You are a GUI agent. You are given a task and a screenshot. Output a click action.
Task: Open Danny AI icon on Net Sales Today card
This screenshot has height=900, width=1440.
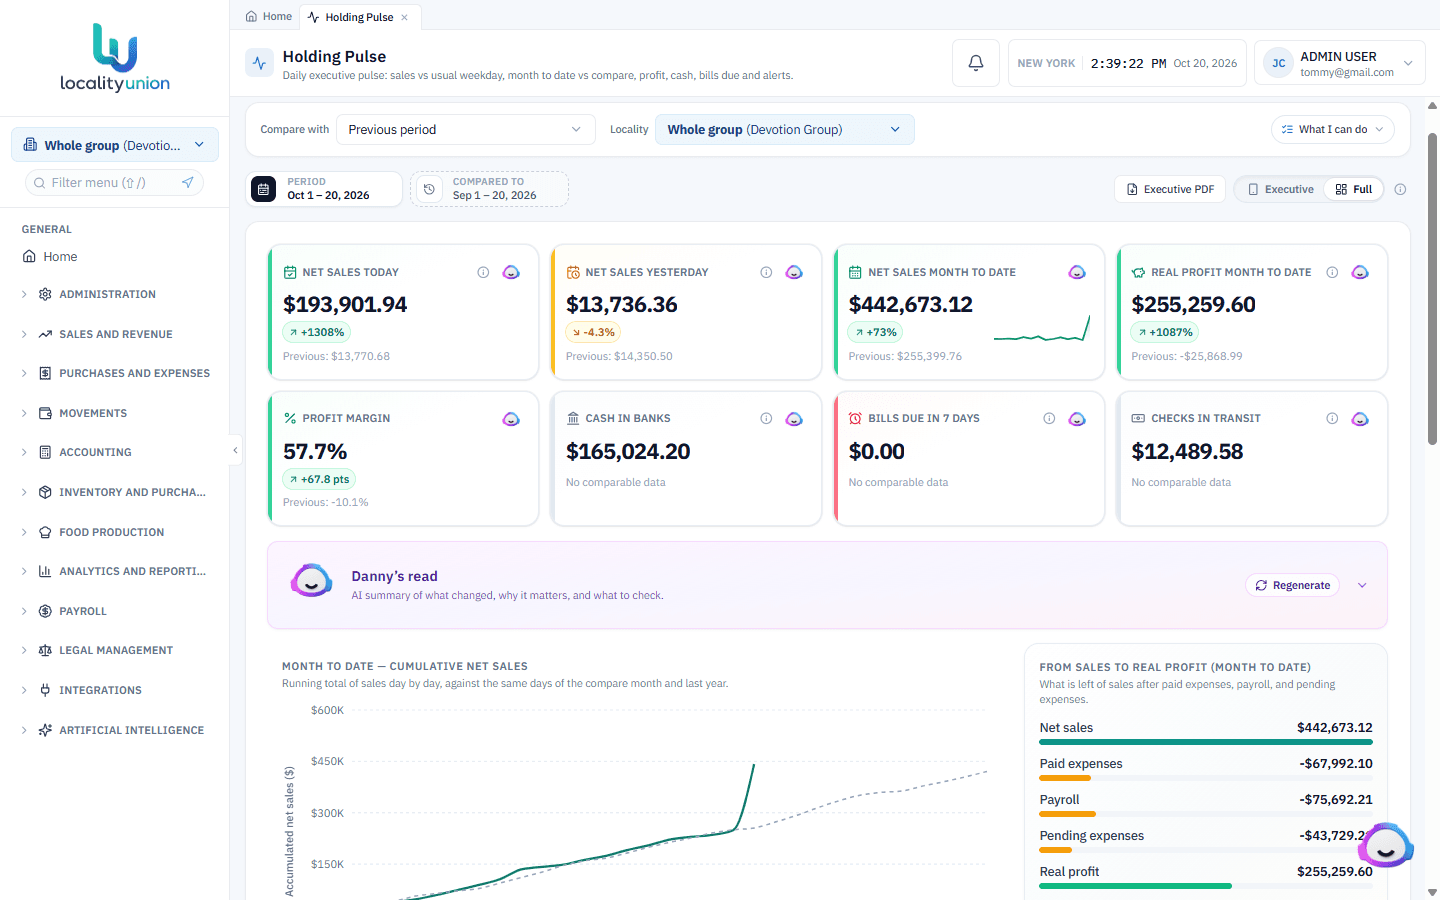(x=511, y=272)
